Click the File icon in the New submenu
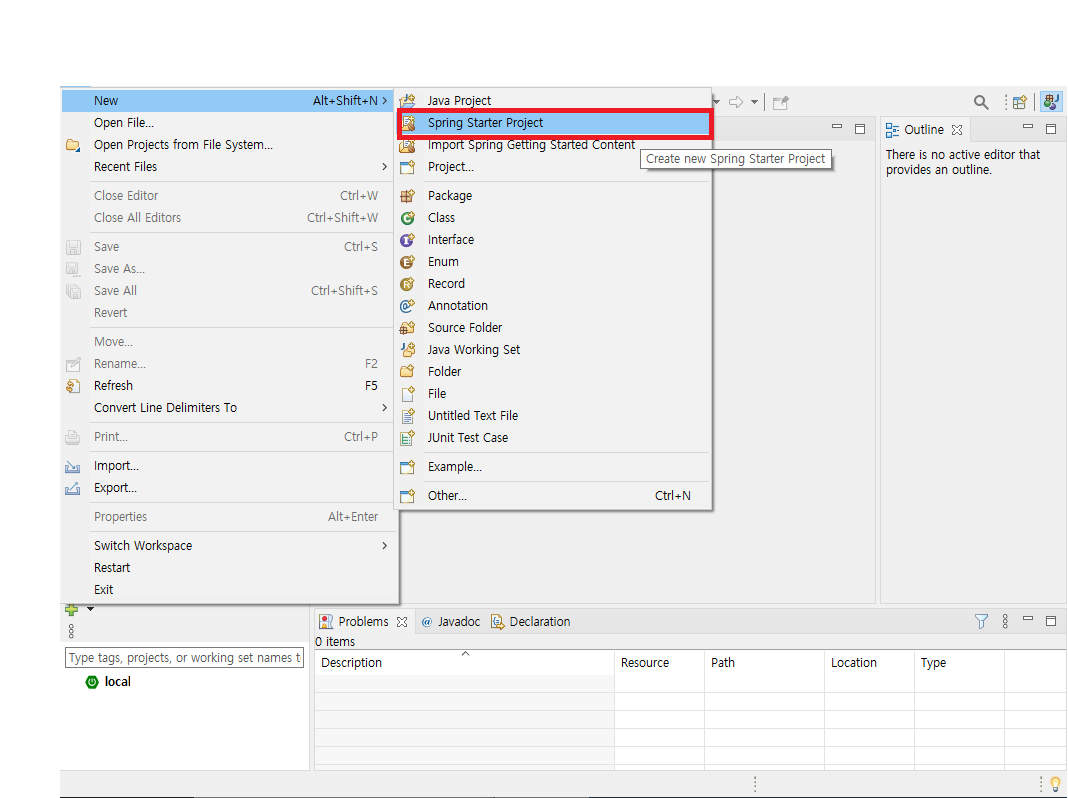Image resolution: width=1068 pixels, height=798 pixels. click(407, 394)
